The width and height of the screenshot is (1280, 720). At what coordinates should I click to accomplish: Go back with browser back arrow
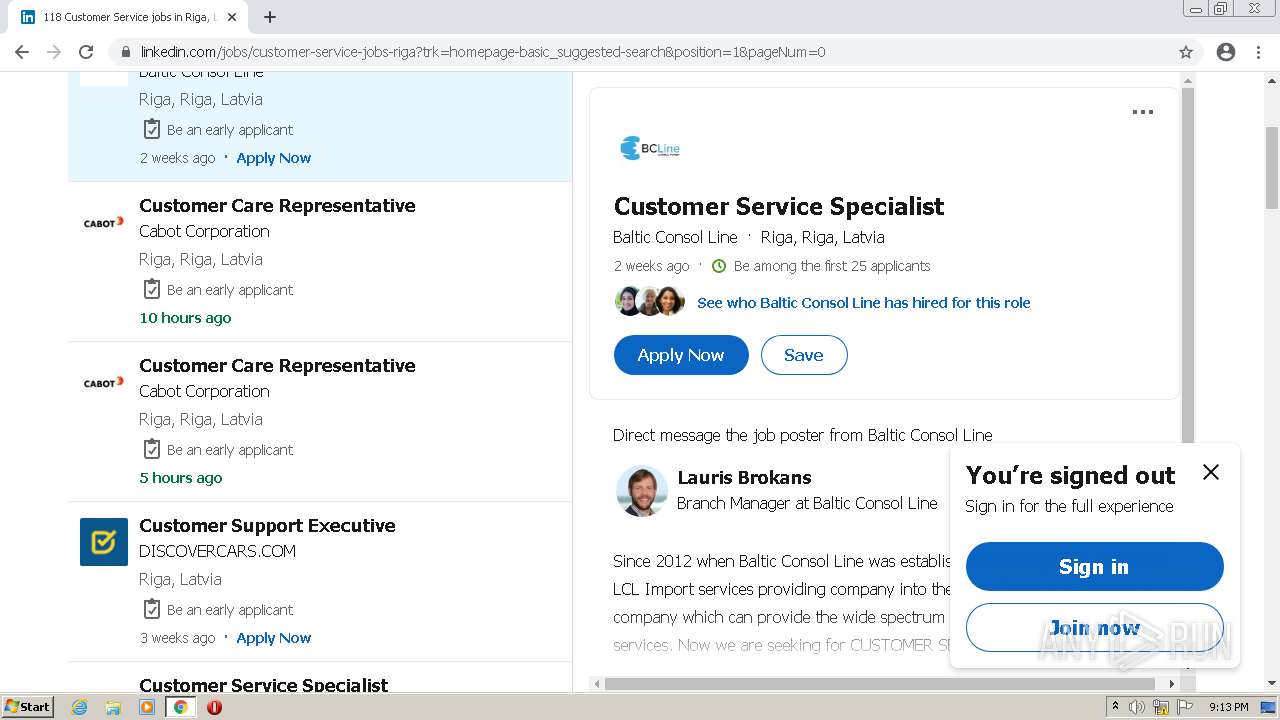tap(22, 52)
